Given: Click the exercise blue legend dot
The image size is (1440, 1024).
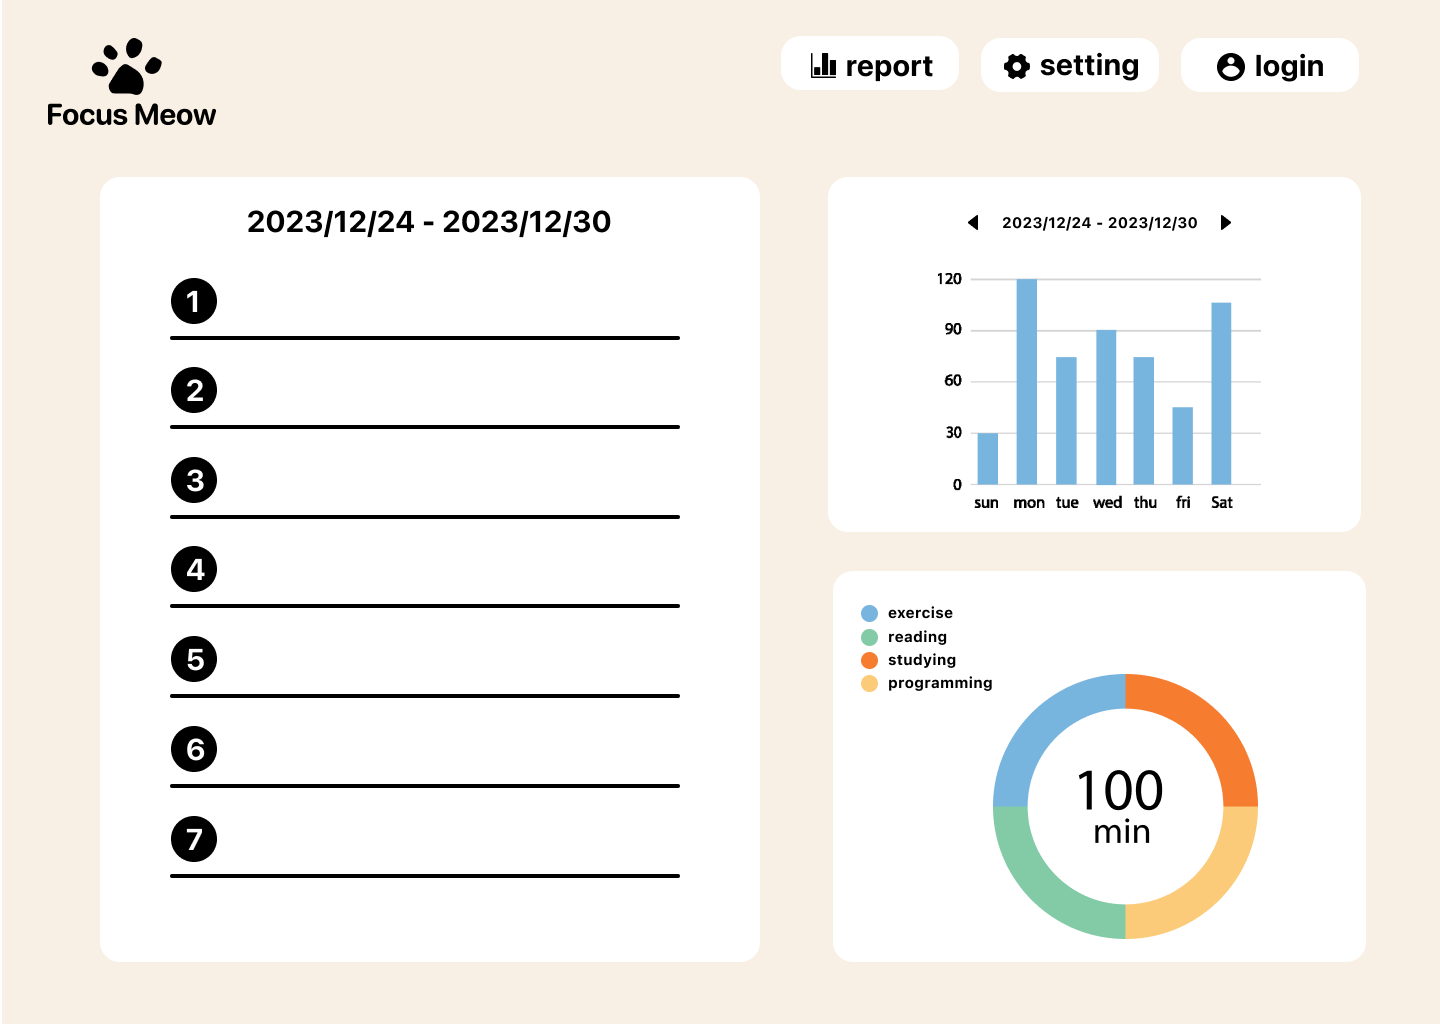Looking at the screenshot, I should point(869,613).
